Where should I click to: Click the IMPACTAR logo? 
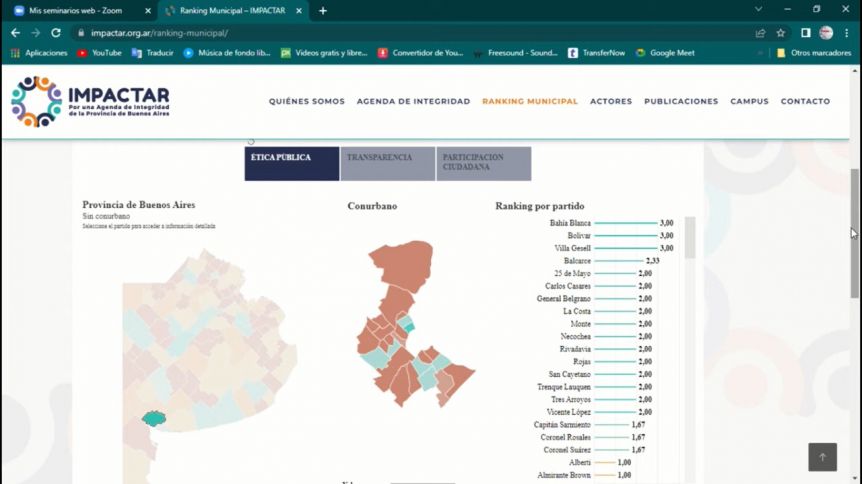91,102
